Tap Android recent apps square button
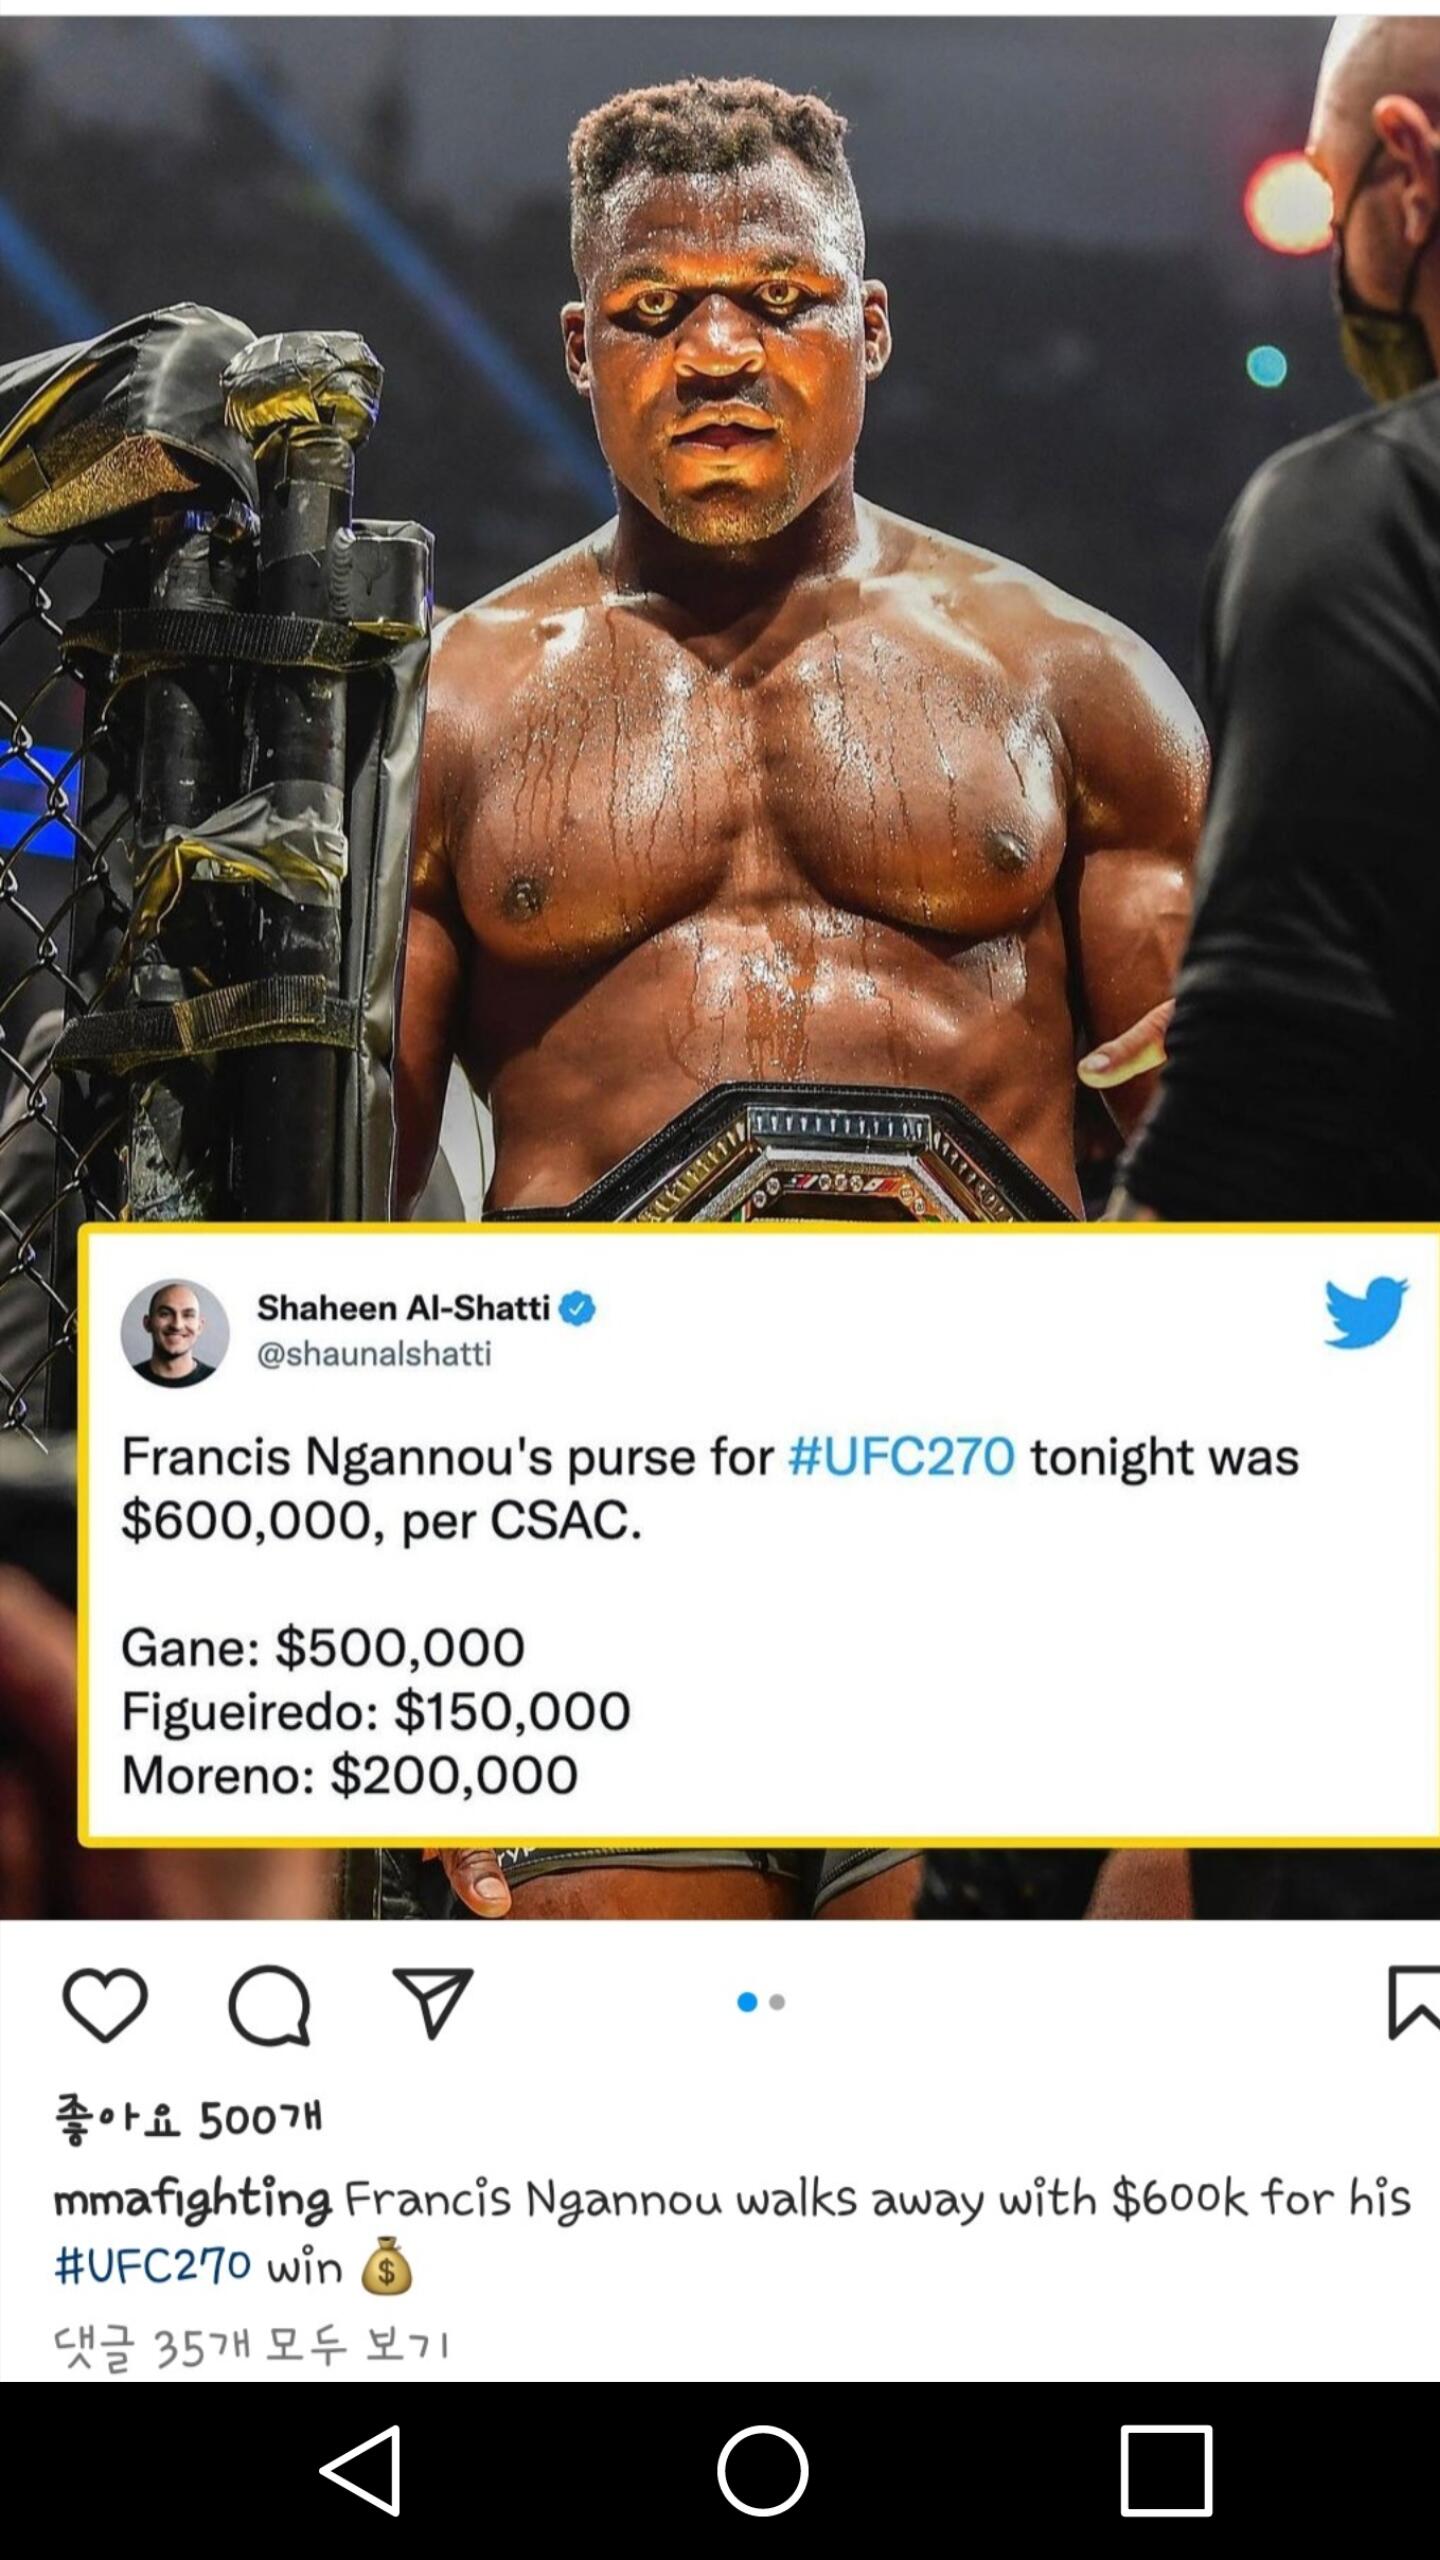The height and width of the screenshot is (2560, 1440). tap(1166, 2470)
